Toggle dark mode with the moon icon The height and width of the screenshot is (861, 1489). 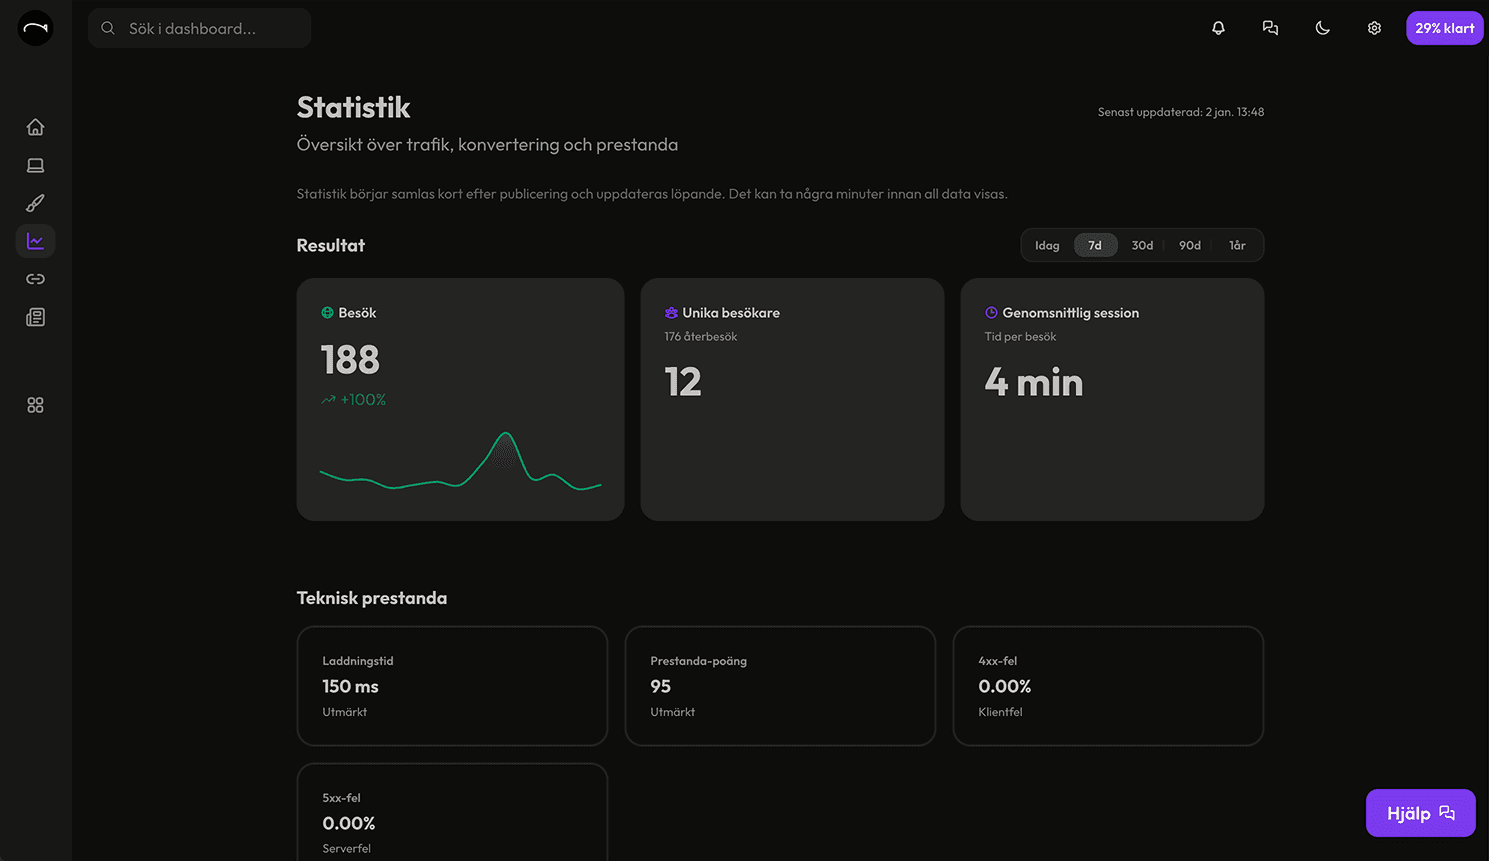pos(1322,27)
